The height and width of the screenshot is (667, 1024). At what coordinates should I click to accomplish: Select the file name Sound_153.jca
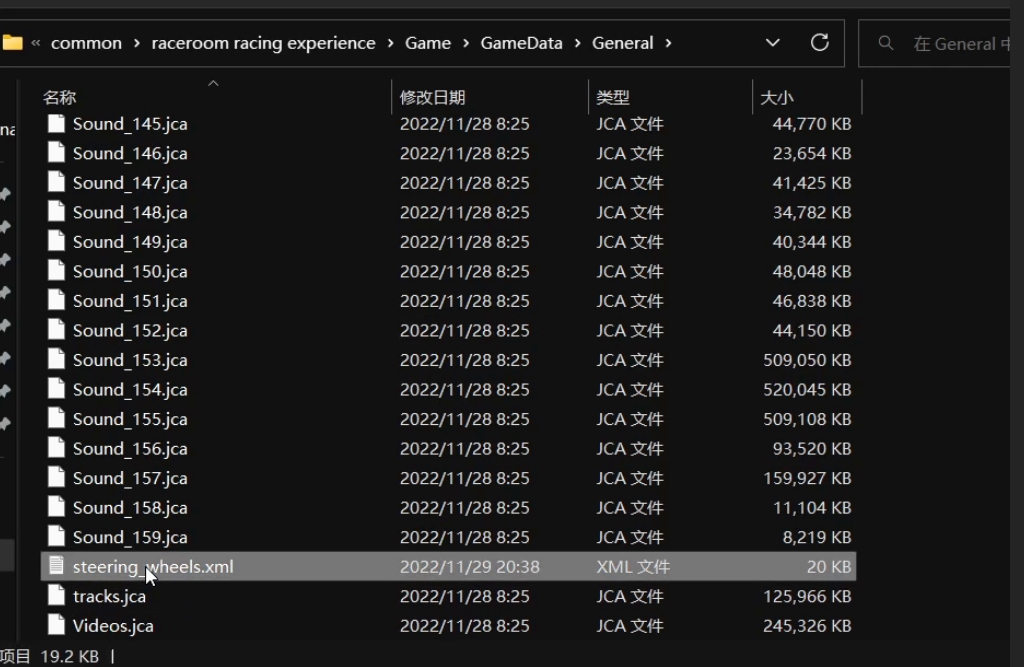[x=130, y=359]
